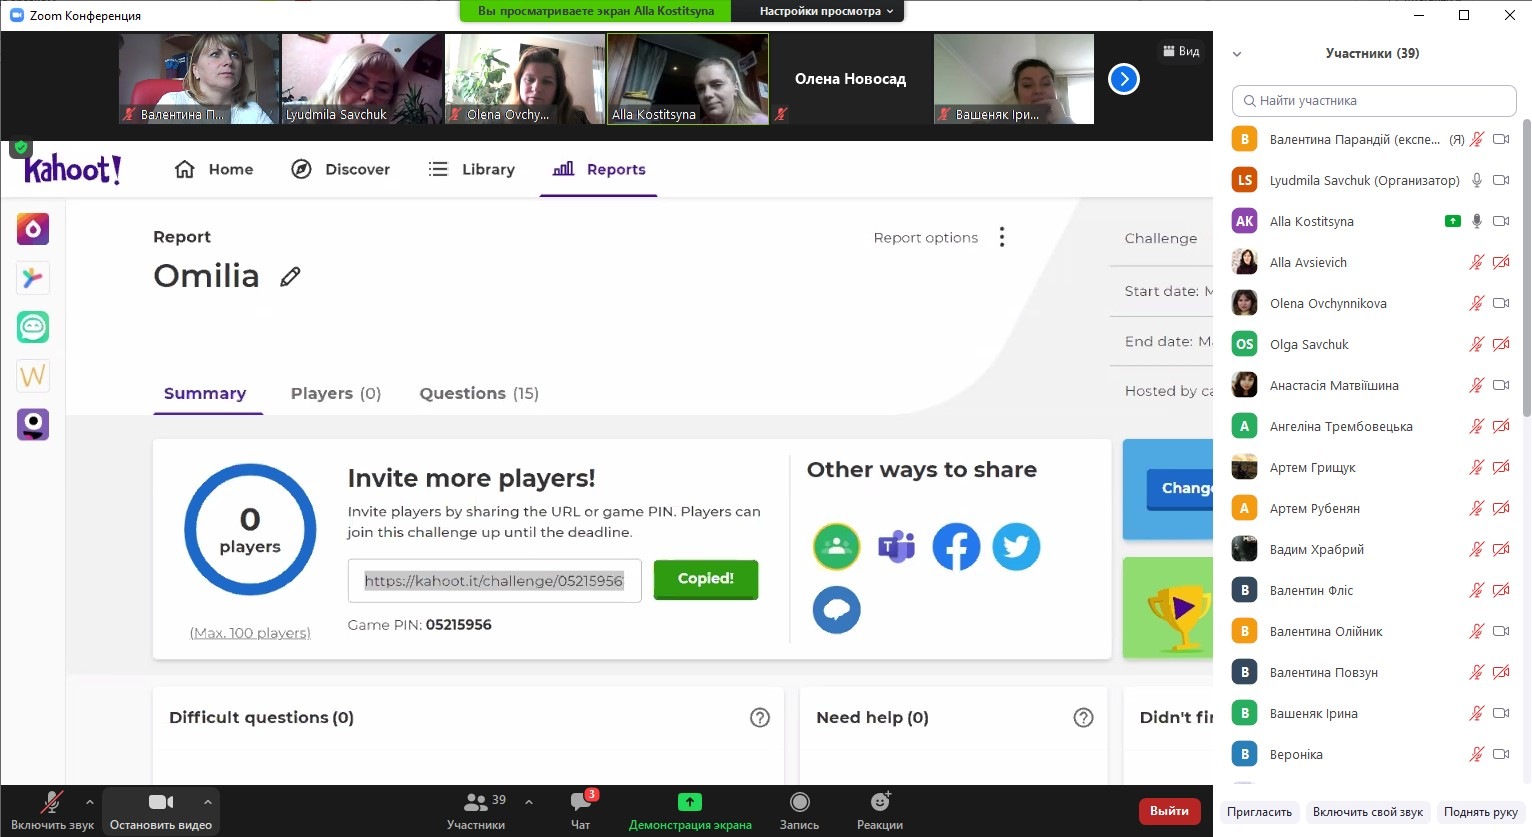Start recording with Запись button

click(x=799, y=809)
